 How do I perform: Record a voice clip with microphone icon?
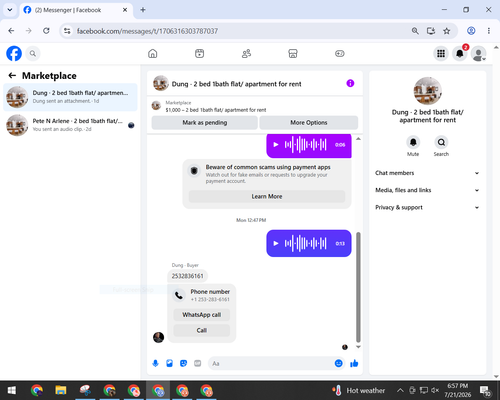(x=155, y=363)
